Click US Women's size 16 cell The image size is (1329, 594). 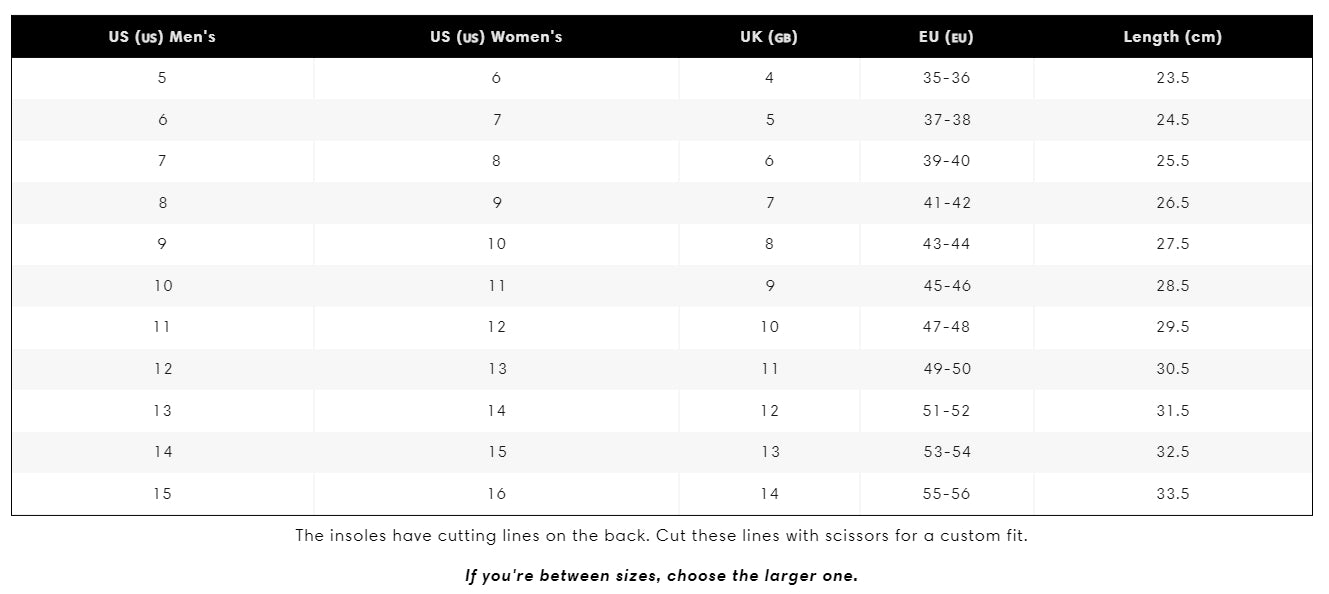(496, 494)
